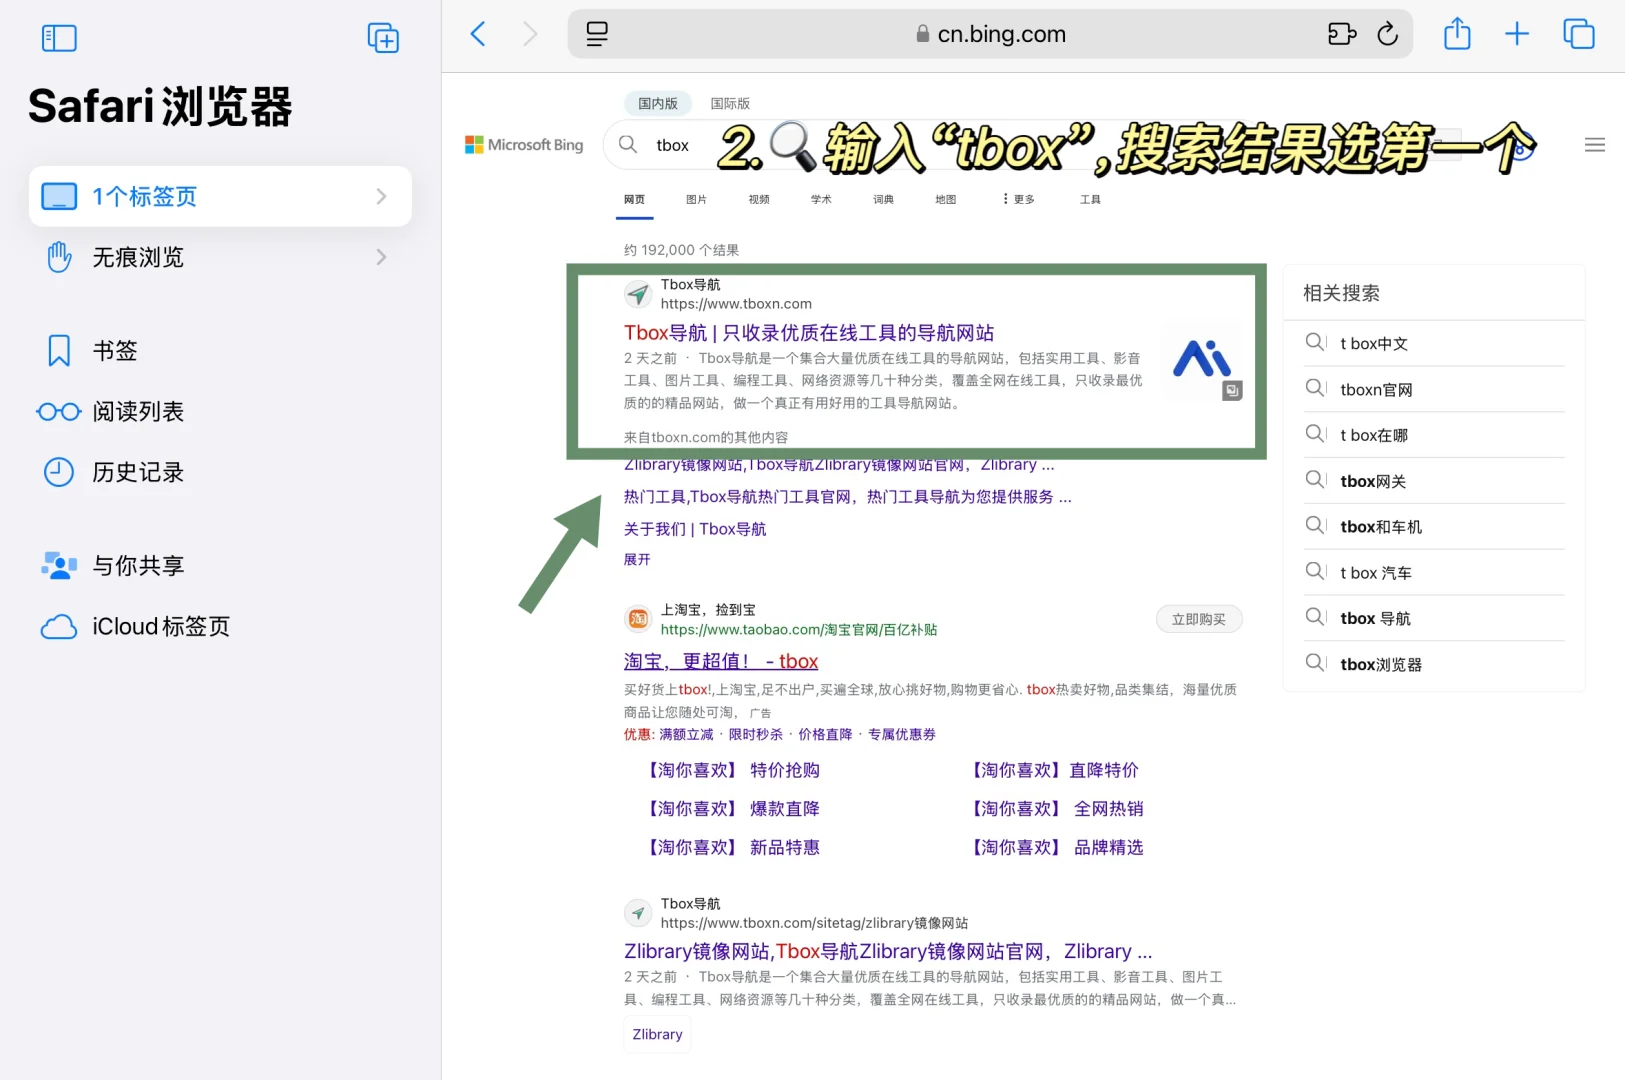Open 【淘你喜欢】全网热销 link

pos(1056,808)
